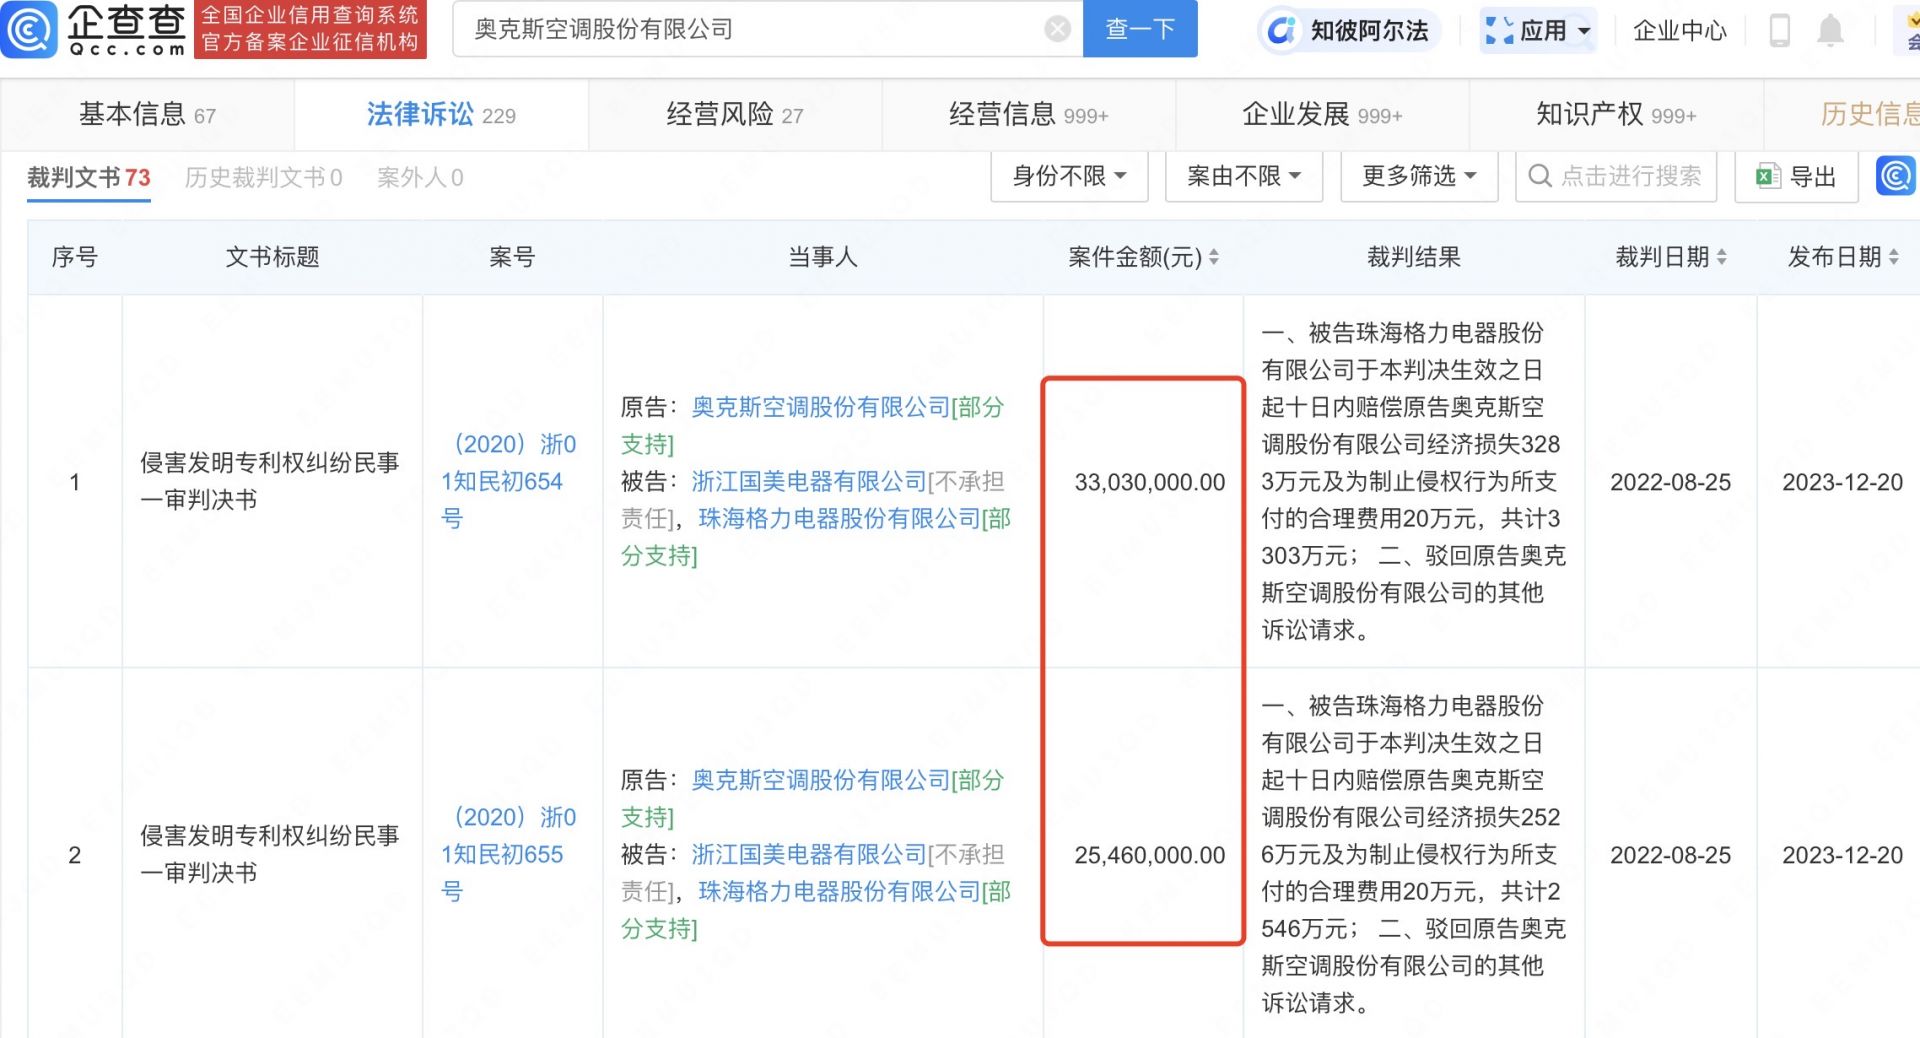Click row 1 publish date 2023-12-20
Screen dimensions: 1920x1038
[1842, 482]
